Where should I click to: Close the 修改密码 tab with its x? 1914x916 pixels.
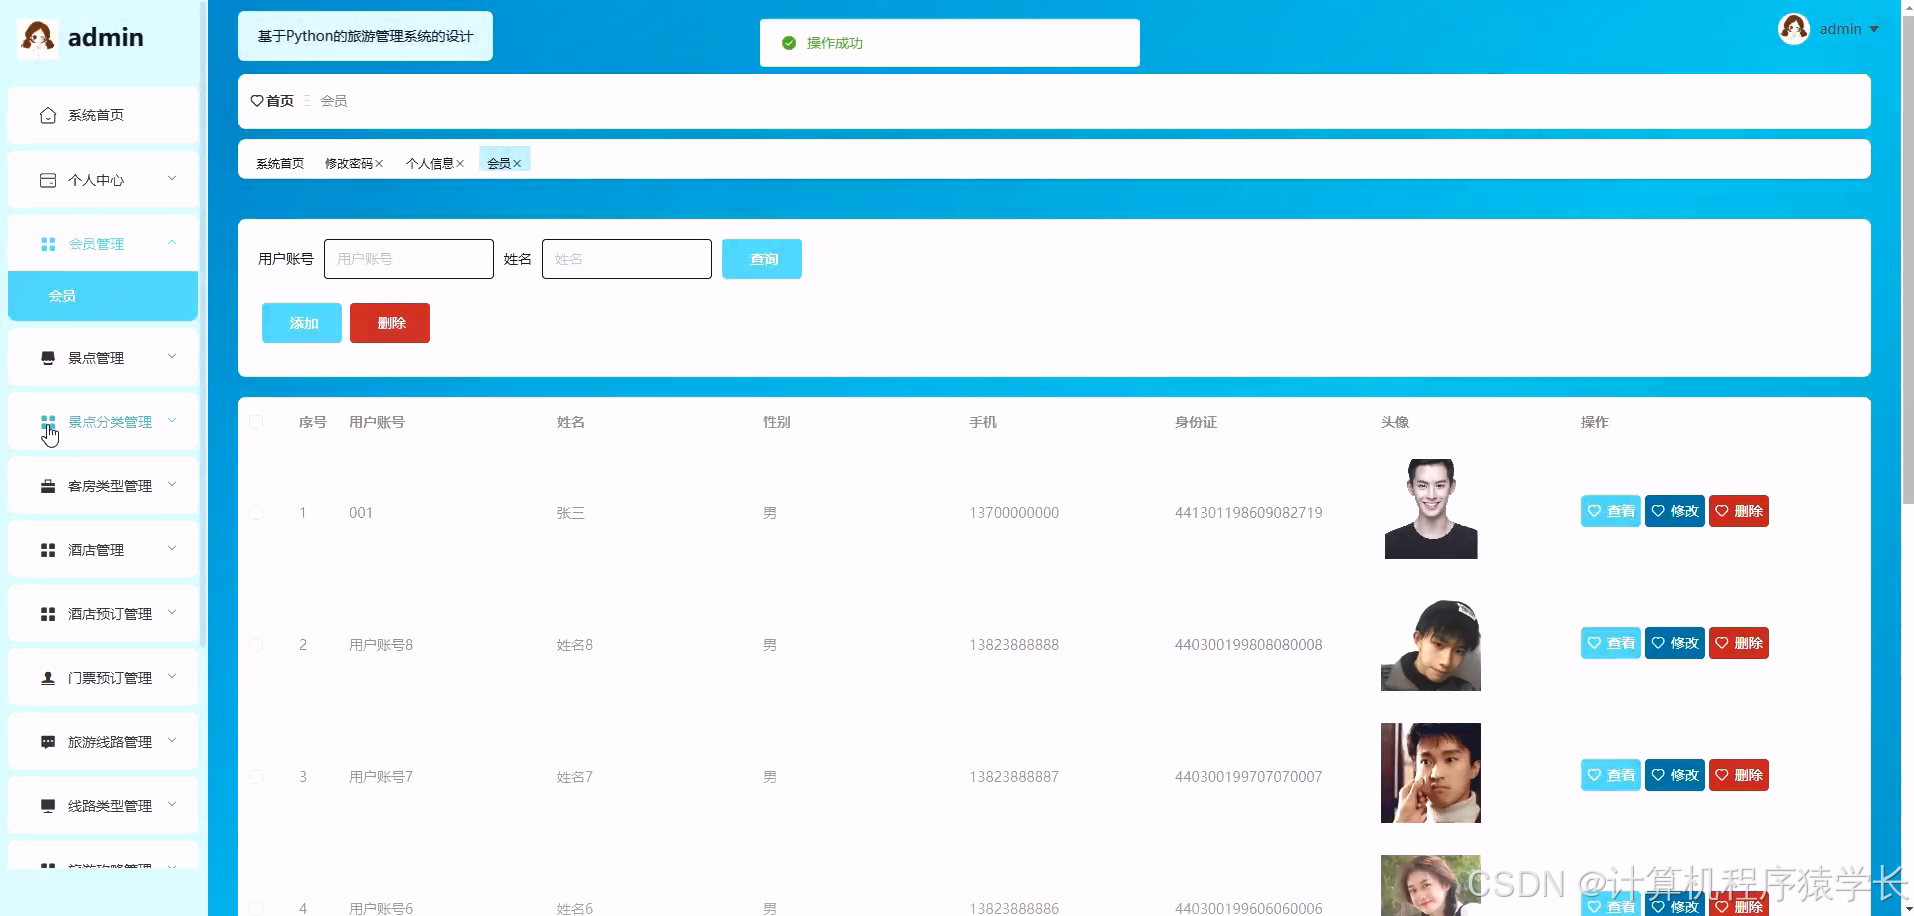coord(379,164)
